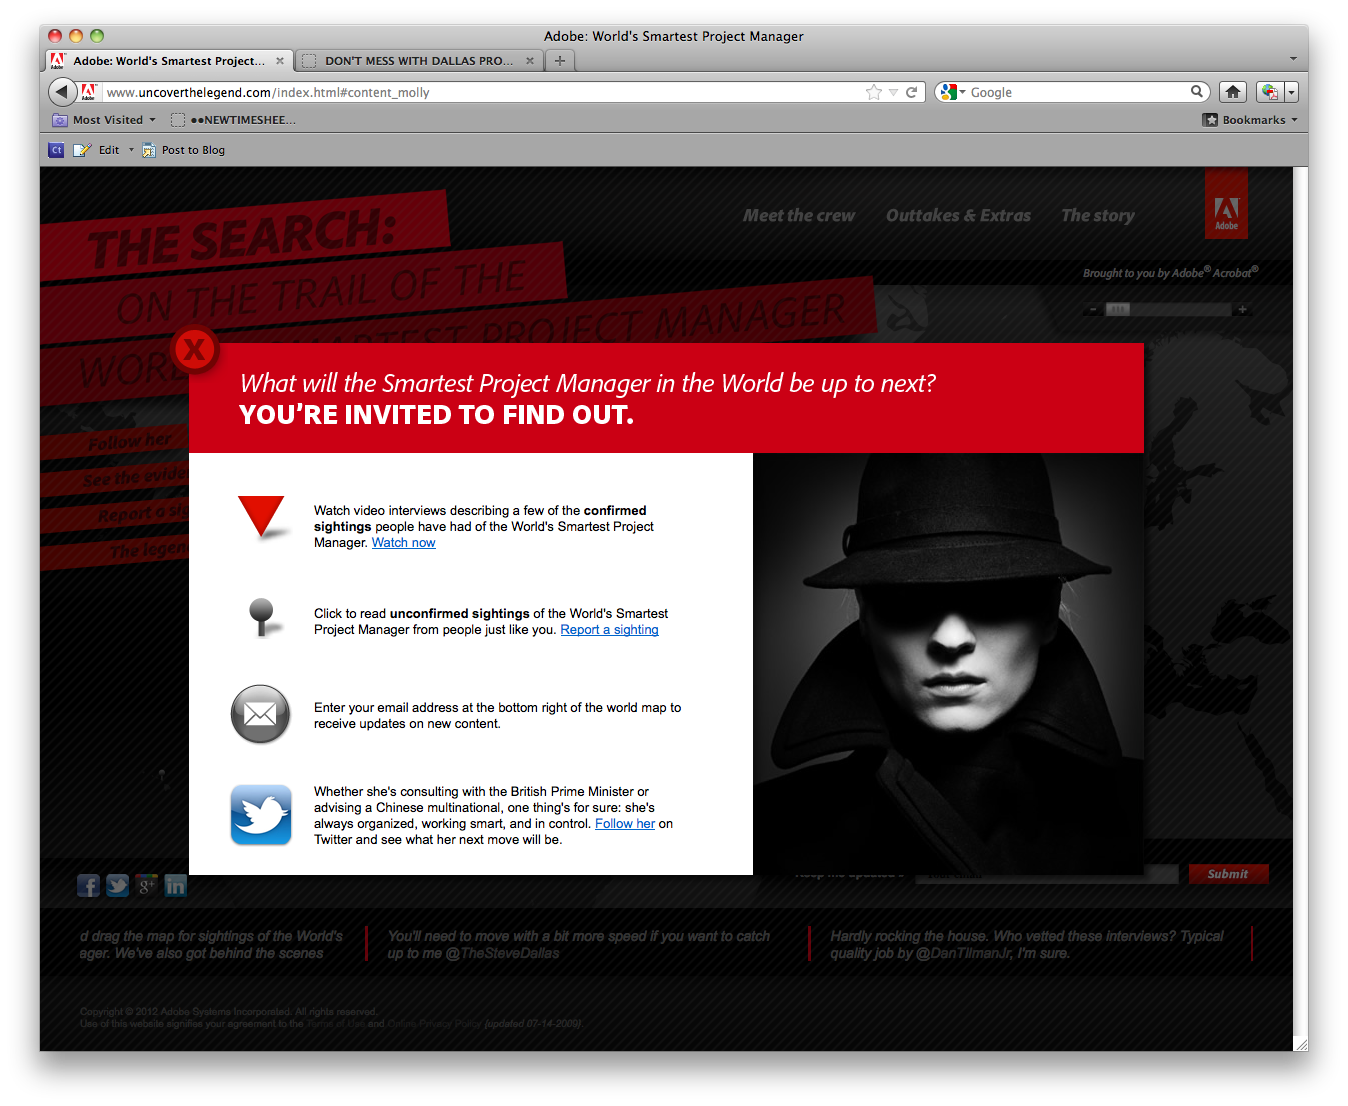Reload the page using refresh icon

click(911, 92)
